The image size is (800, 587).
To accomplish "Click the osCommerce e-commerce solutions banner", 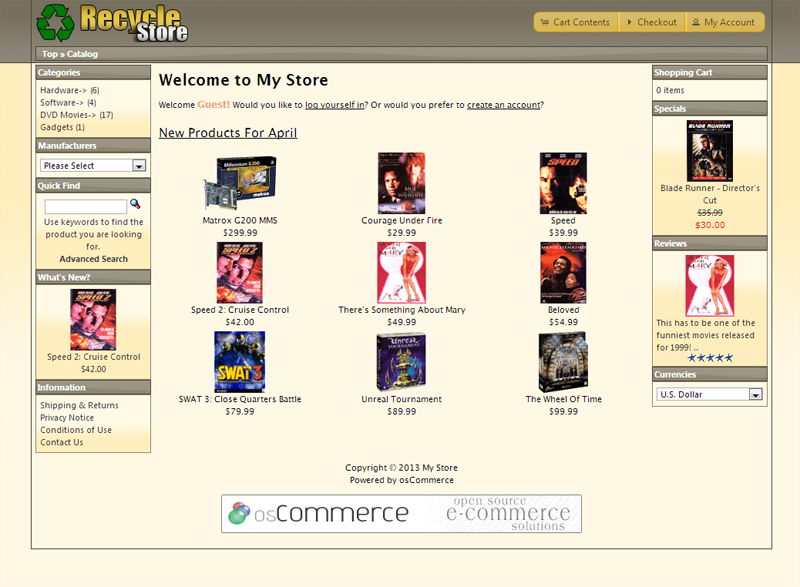I will coord(401,514).
